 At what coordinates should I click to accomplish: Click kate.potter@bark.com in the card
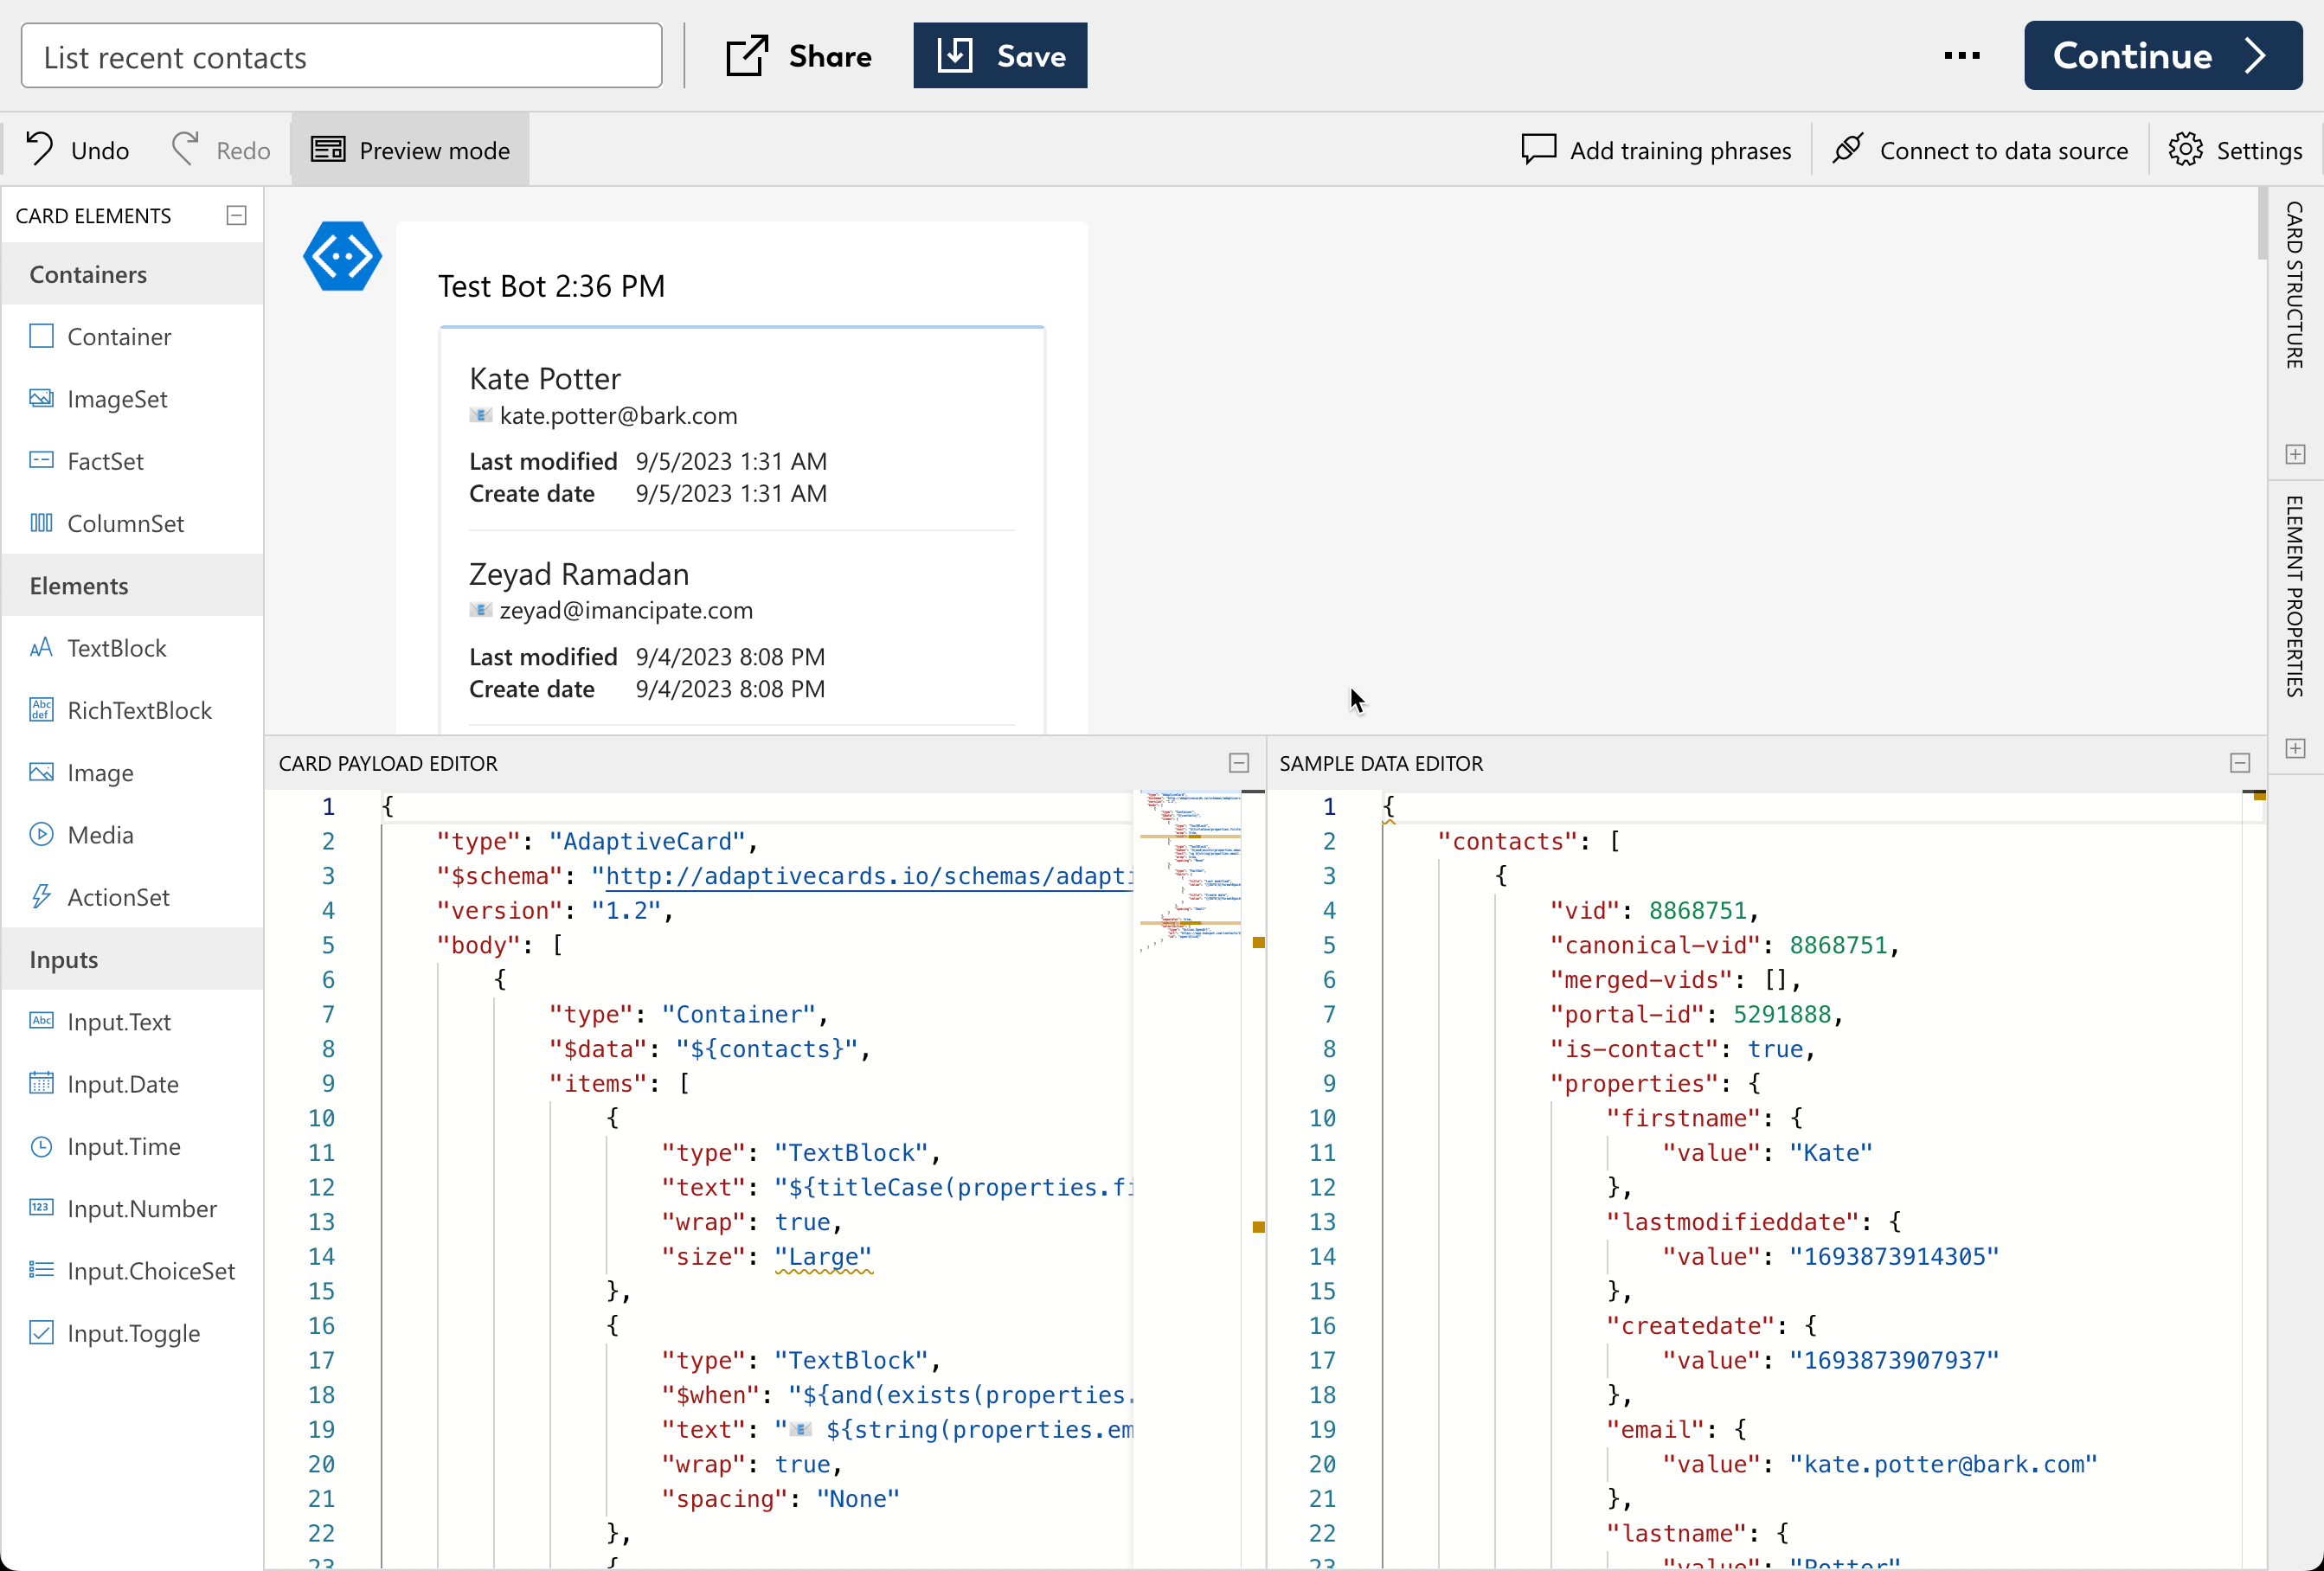point(618,415)
